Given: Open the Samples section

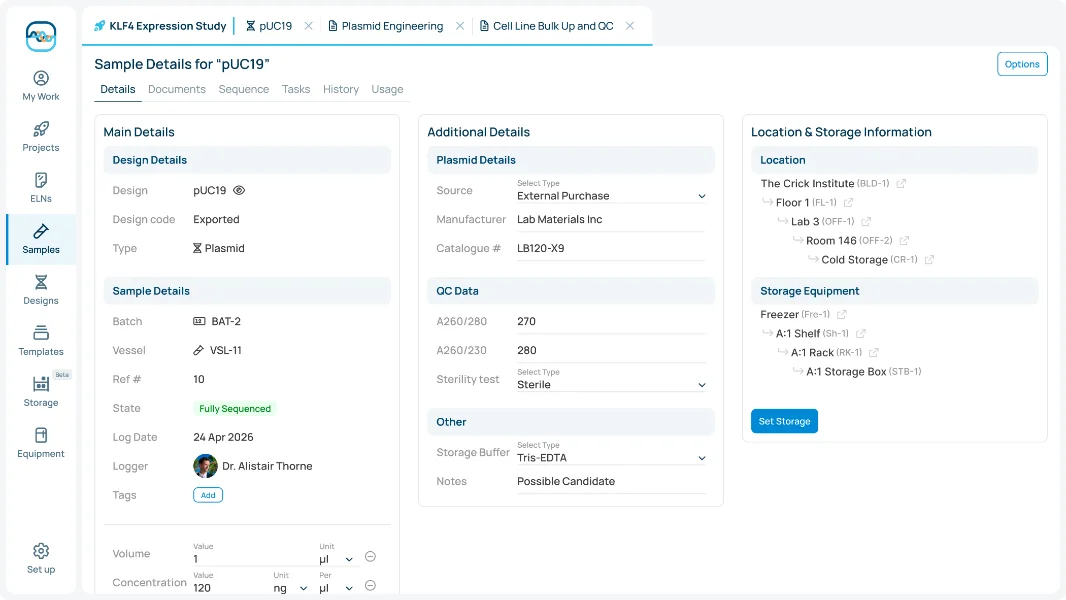Looking at the screenshot, I should (x=41, y=239).
